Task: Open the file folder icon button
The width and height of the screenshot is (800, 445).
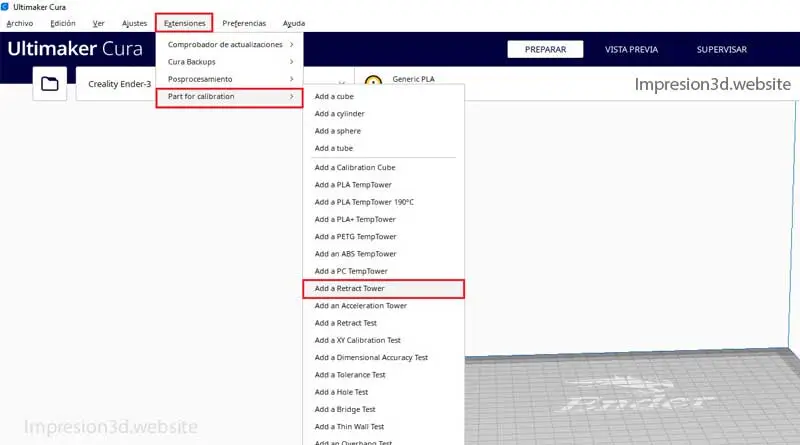Action: [49, 84]
